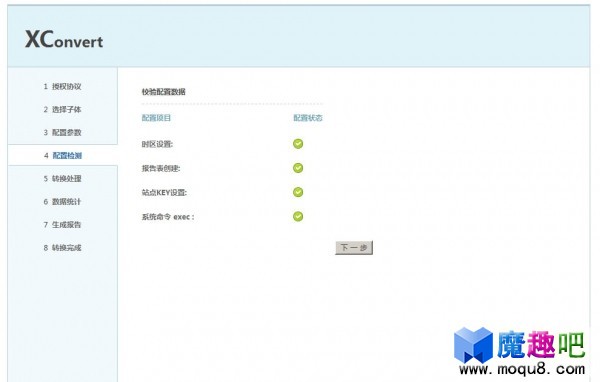The image size is (600, 382).
Task: Click the 系统命令 exec green check icon
Action: tap(298, 216)
